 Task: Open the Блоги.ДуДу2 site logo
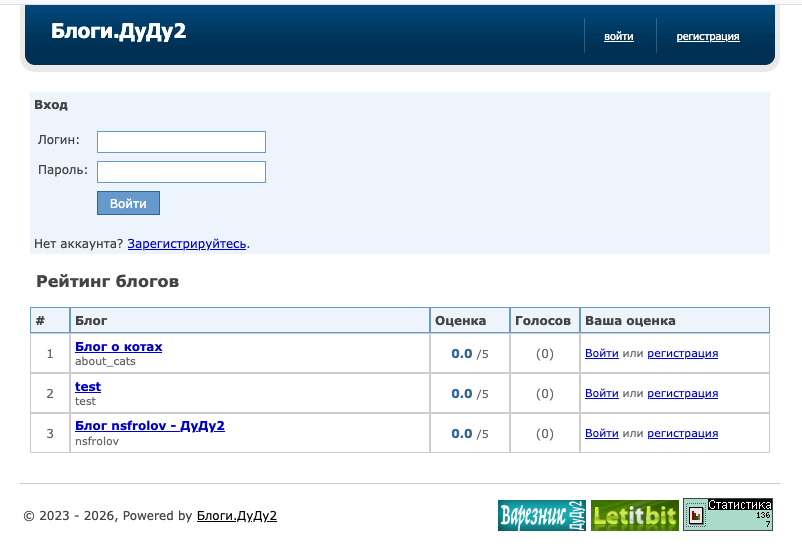point(119,31)
